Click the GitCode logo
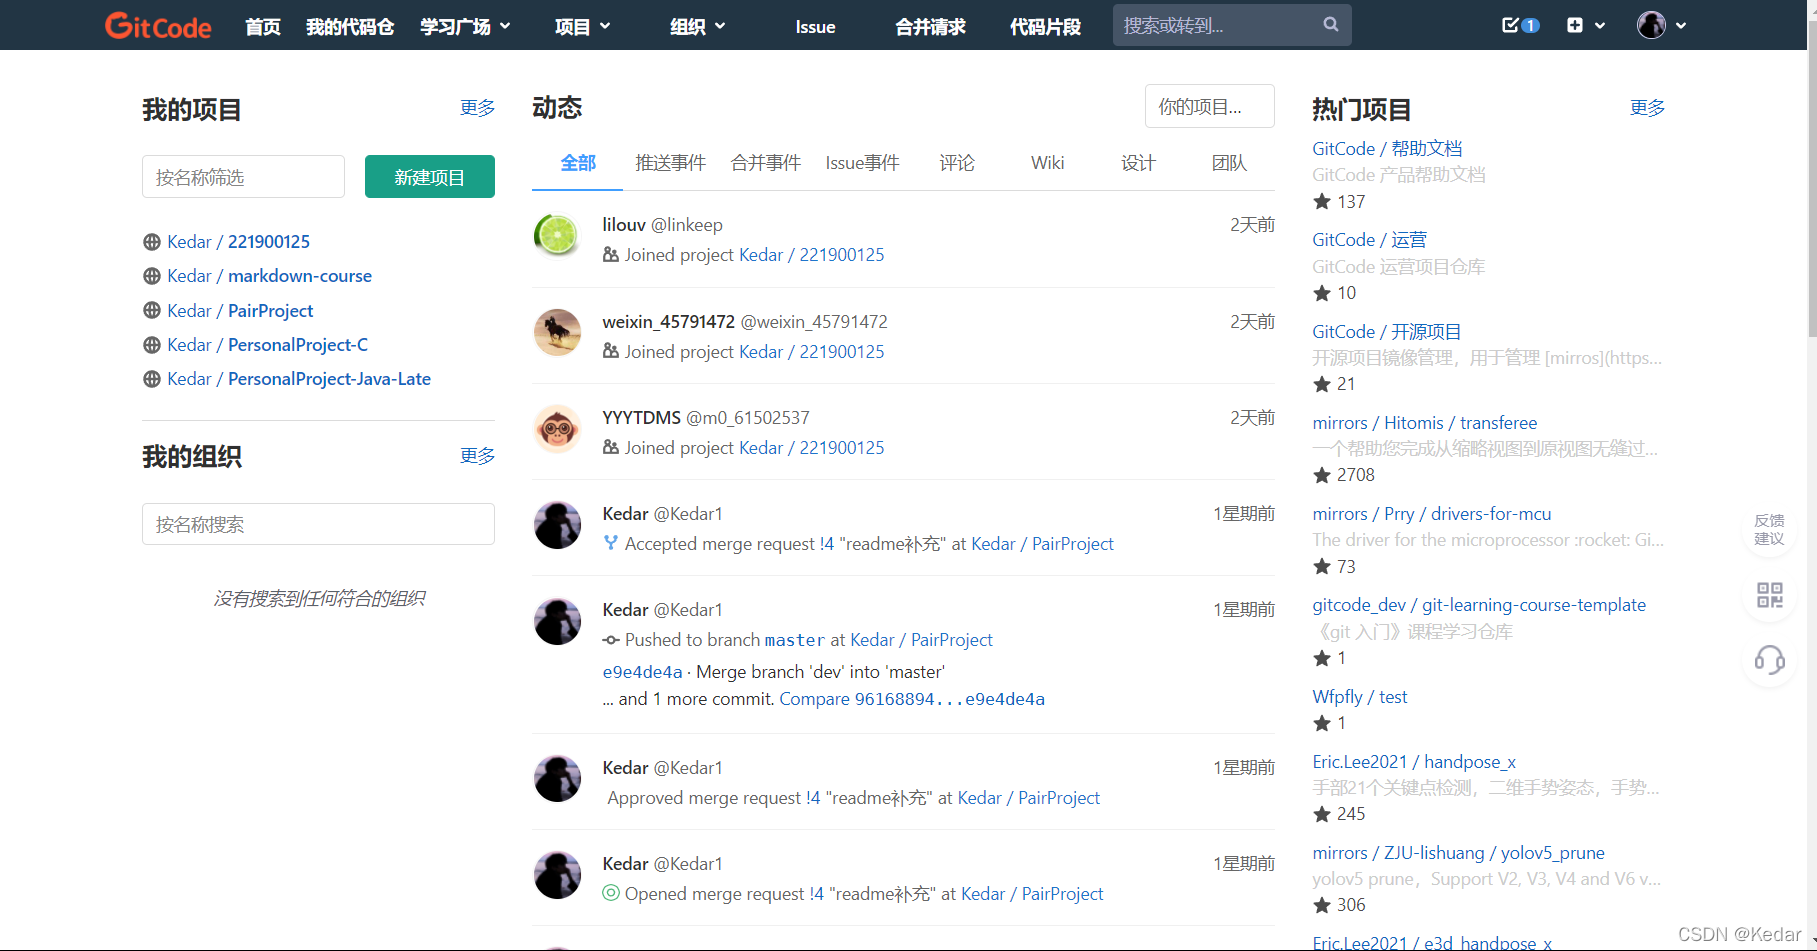This screenshot has height=951, width=1817. point(158,26)
